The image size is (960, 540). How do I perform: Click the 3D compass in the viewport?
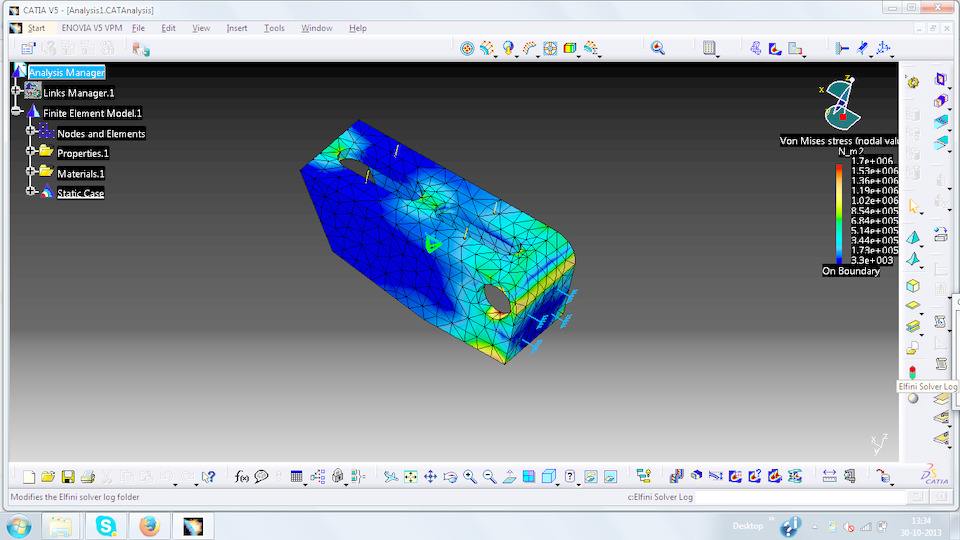coord(841,103)
